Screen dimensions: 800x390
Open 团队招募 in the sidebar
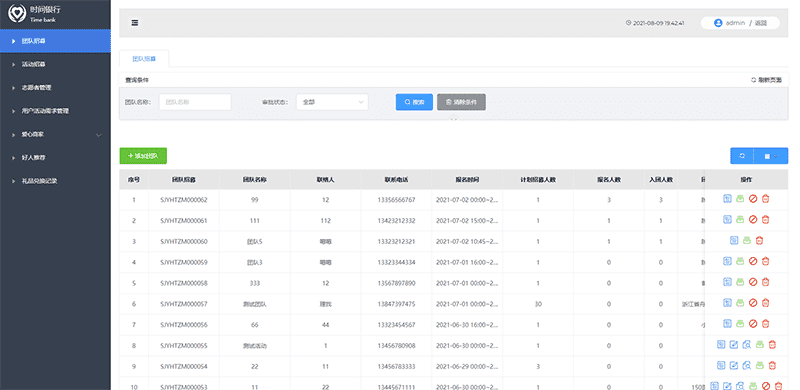55,41
